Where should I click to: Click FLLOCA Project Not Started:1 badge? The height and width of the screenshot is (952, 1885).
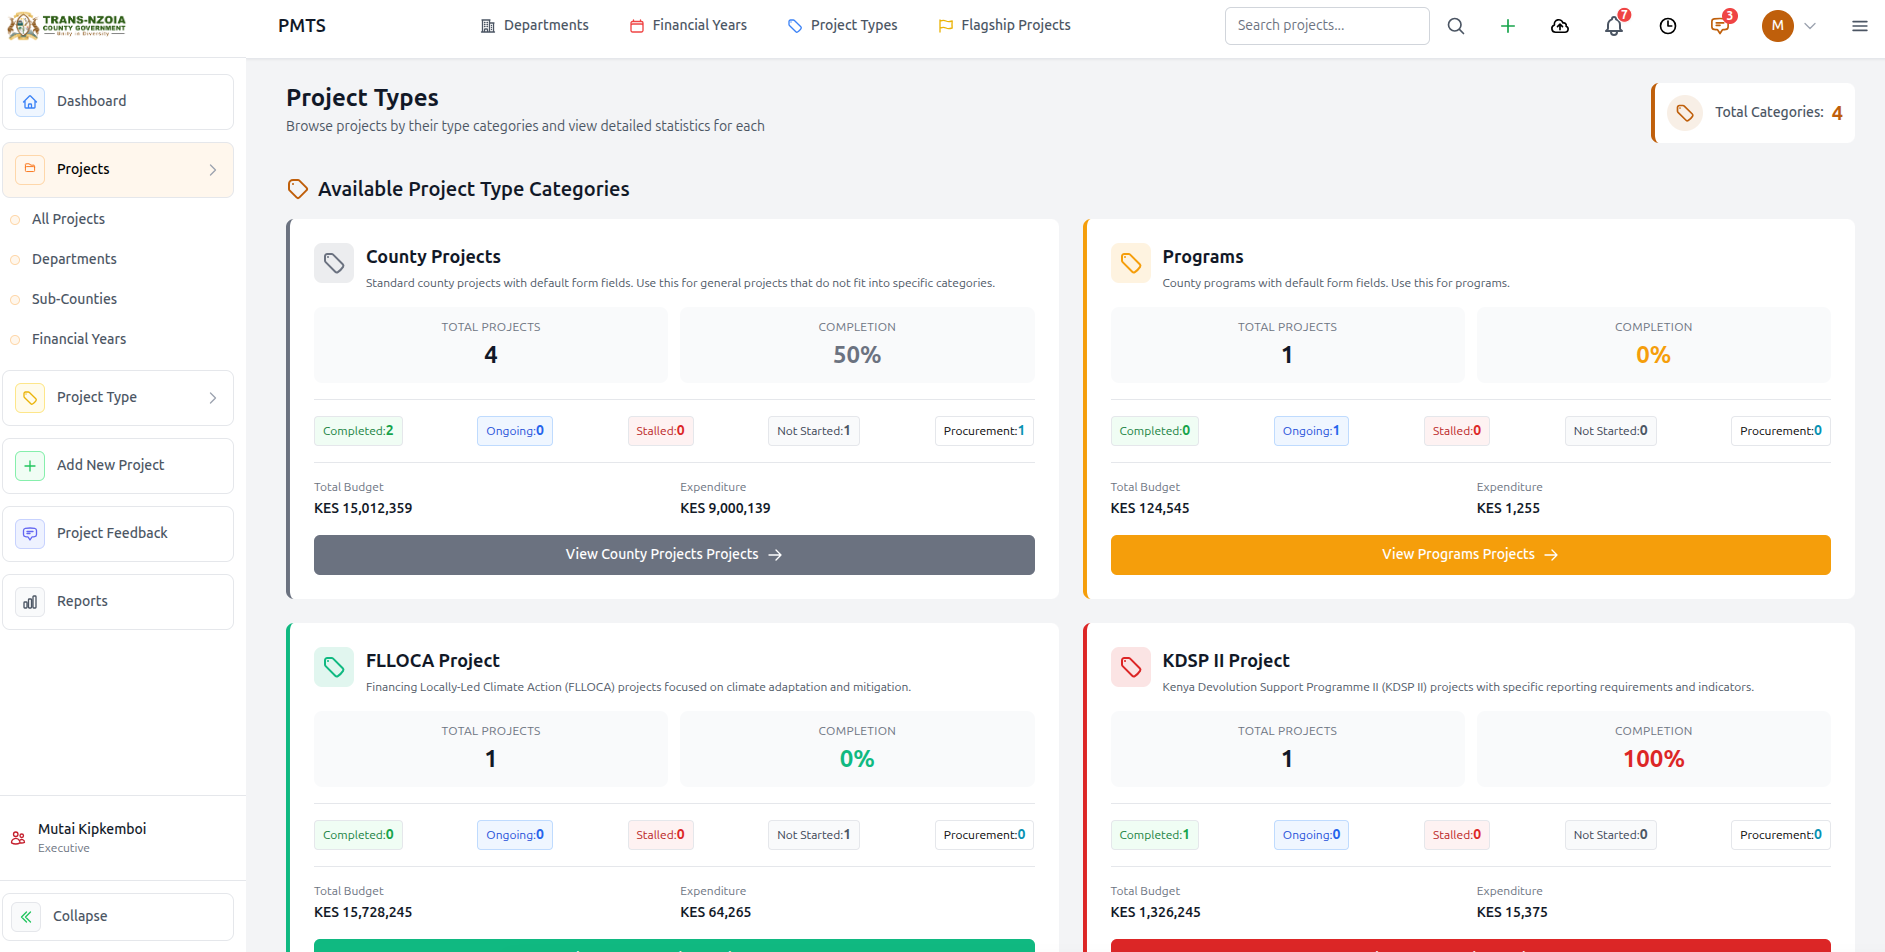[813, 835]
